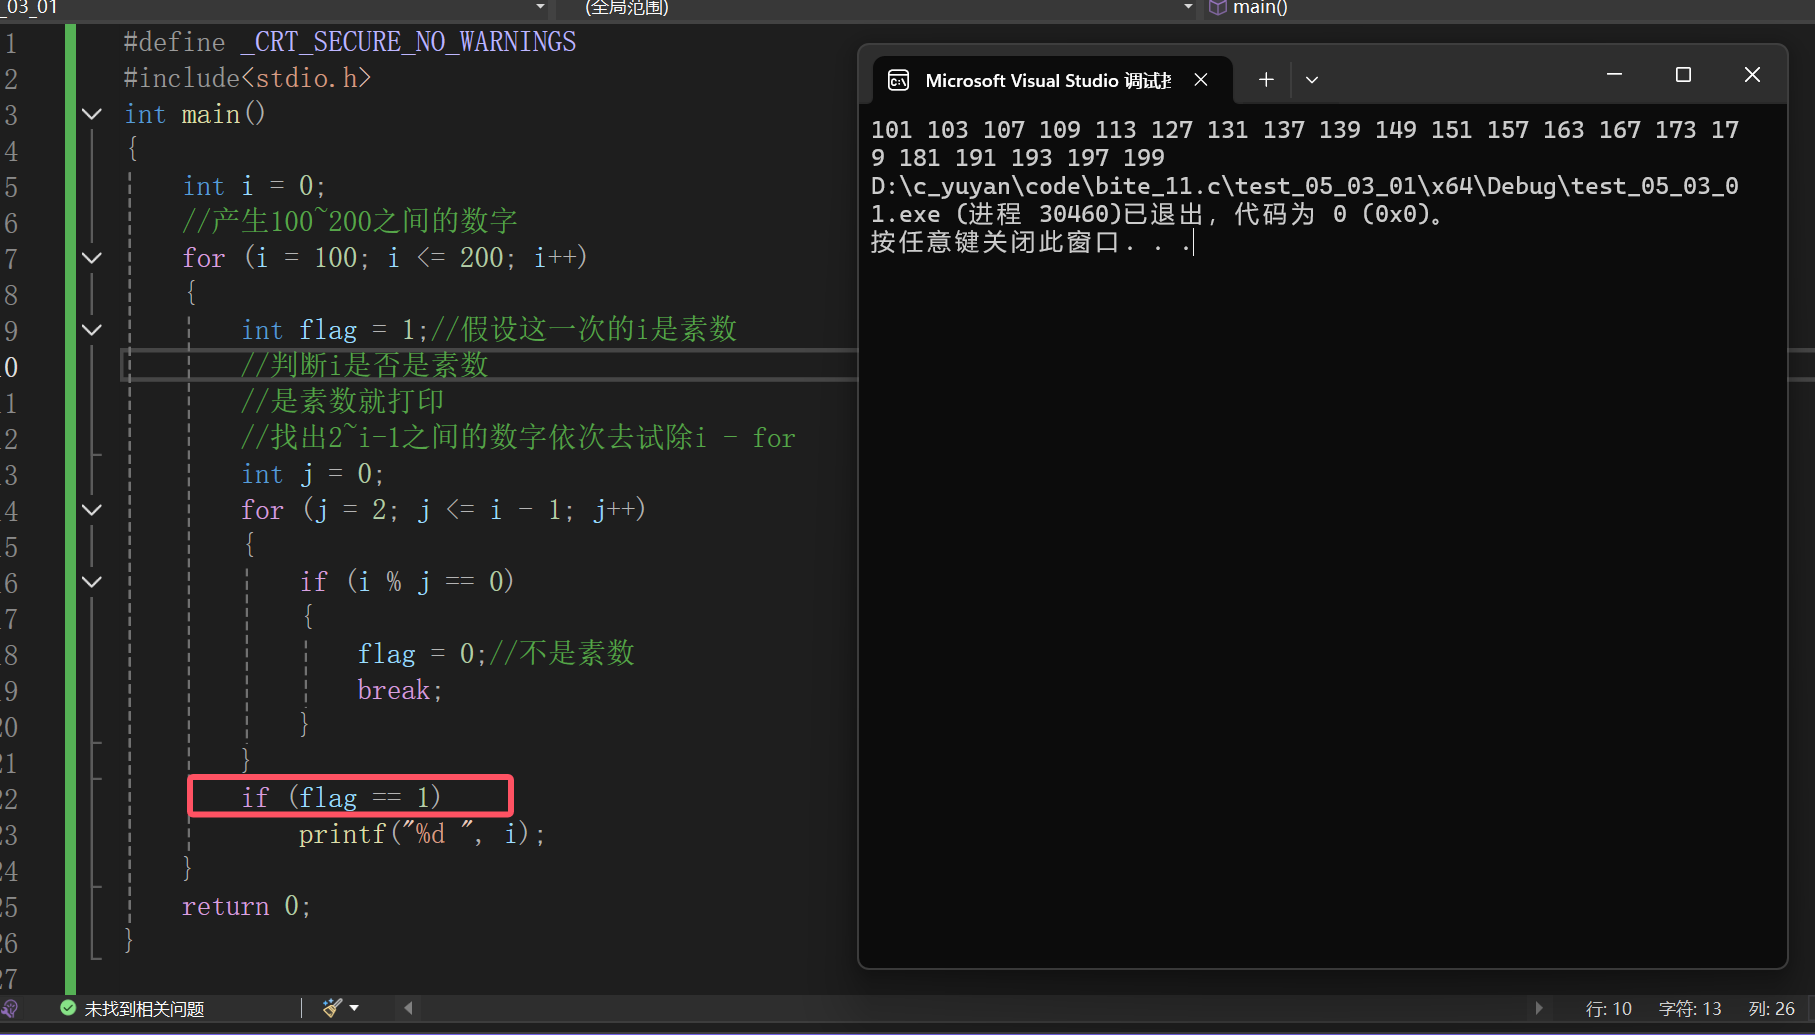
Task: Click the prime numbers output line in console
Action: coord(1305,144)
